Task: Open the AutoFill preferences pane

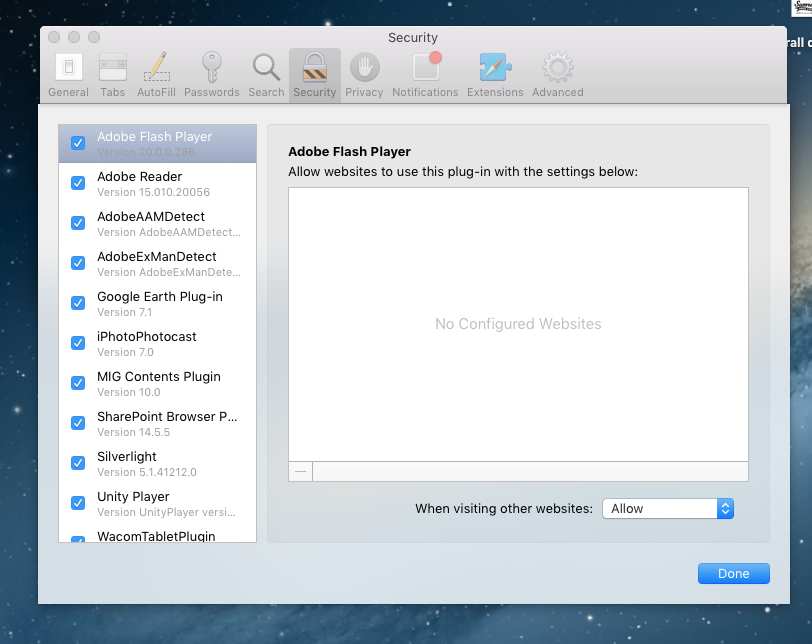Action: pos(156,76)
